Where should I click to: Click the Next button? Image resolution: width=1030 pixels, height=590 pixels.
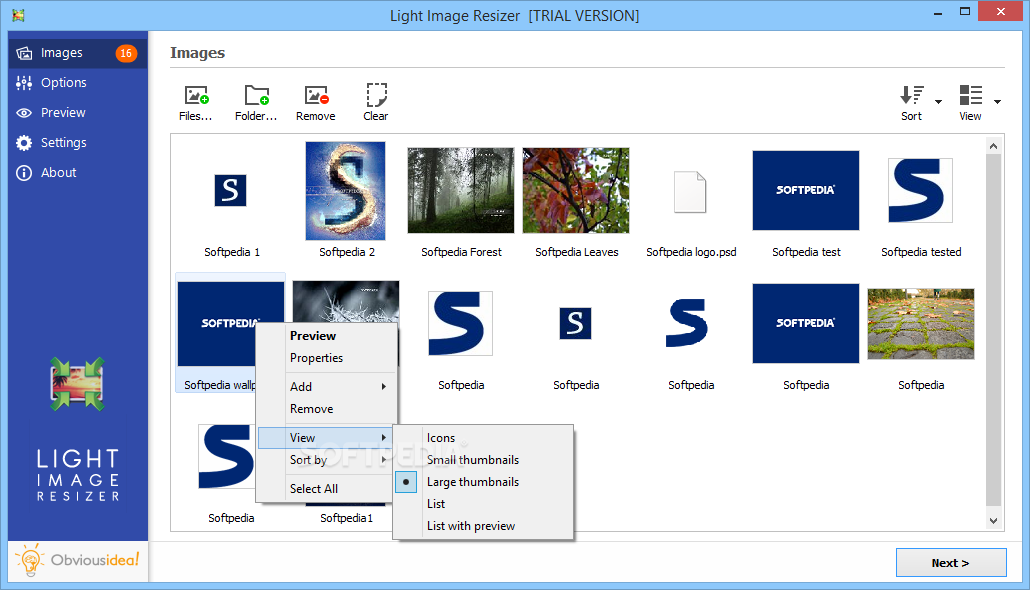950,562
